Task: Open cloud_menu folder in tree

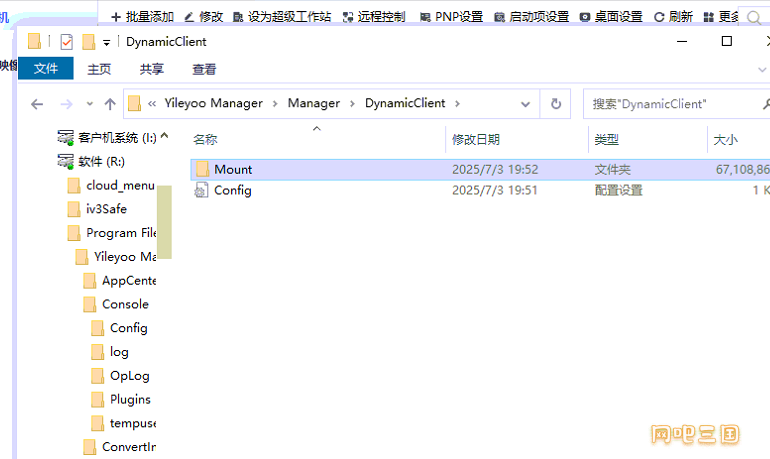Action: pos(111,185)
